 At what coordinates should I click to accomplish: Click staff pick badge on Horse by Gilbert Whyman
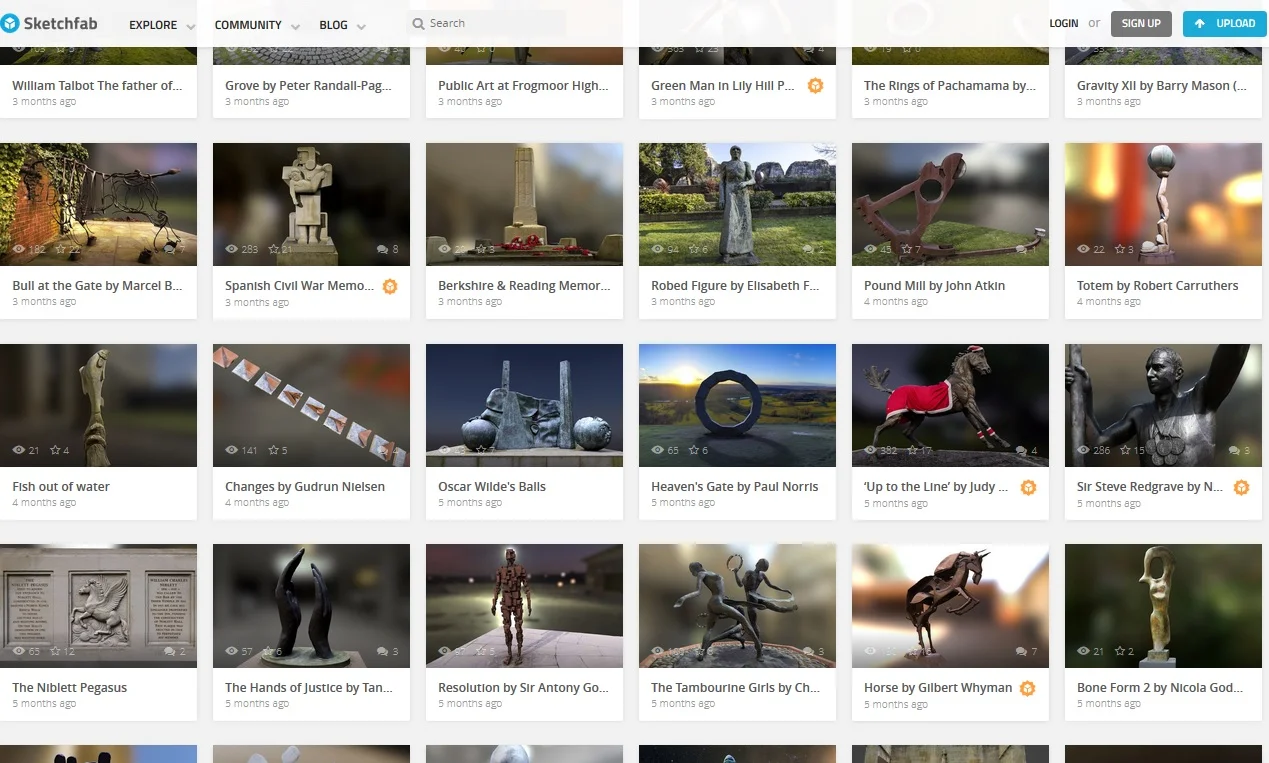pyautogui.click(x=1028, y=688)
